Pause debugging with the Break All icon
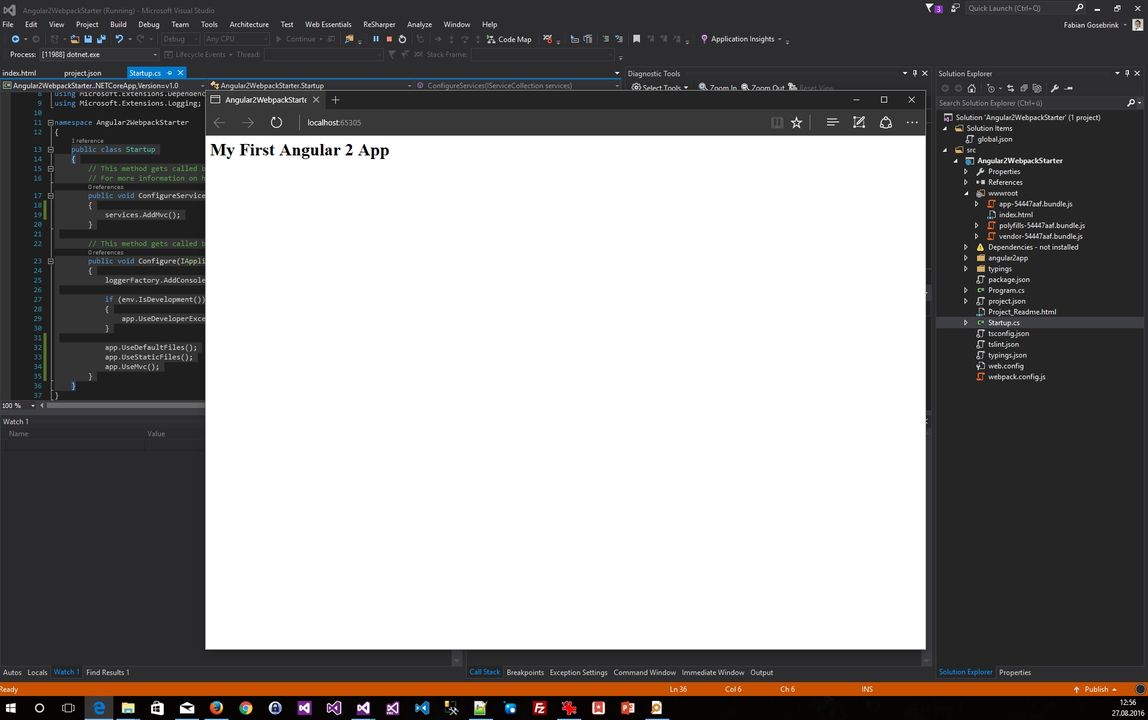 point(376,39)
